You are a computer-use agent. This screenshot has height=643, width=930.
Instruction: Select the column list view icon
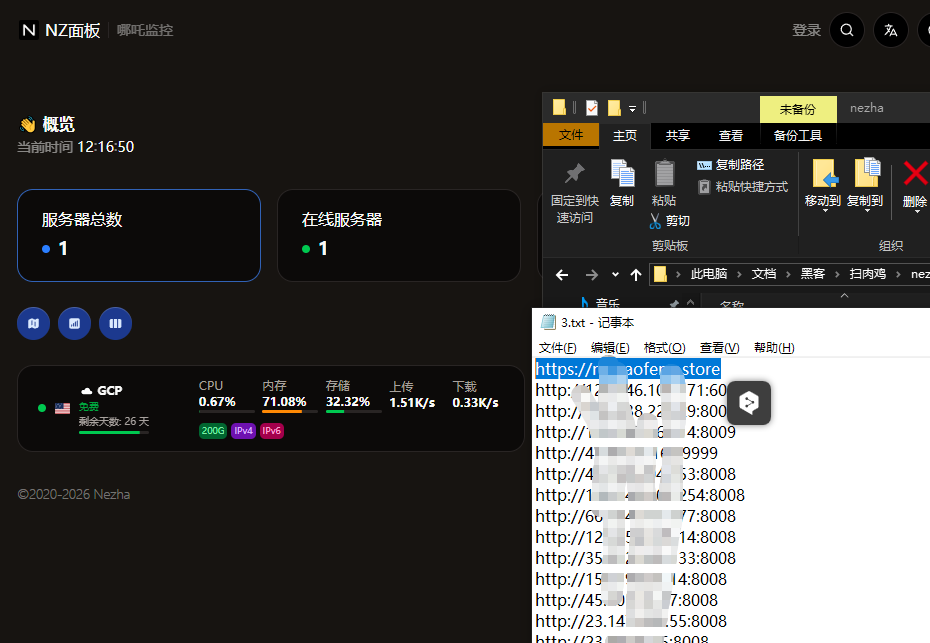tap(115, 323)
